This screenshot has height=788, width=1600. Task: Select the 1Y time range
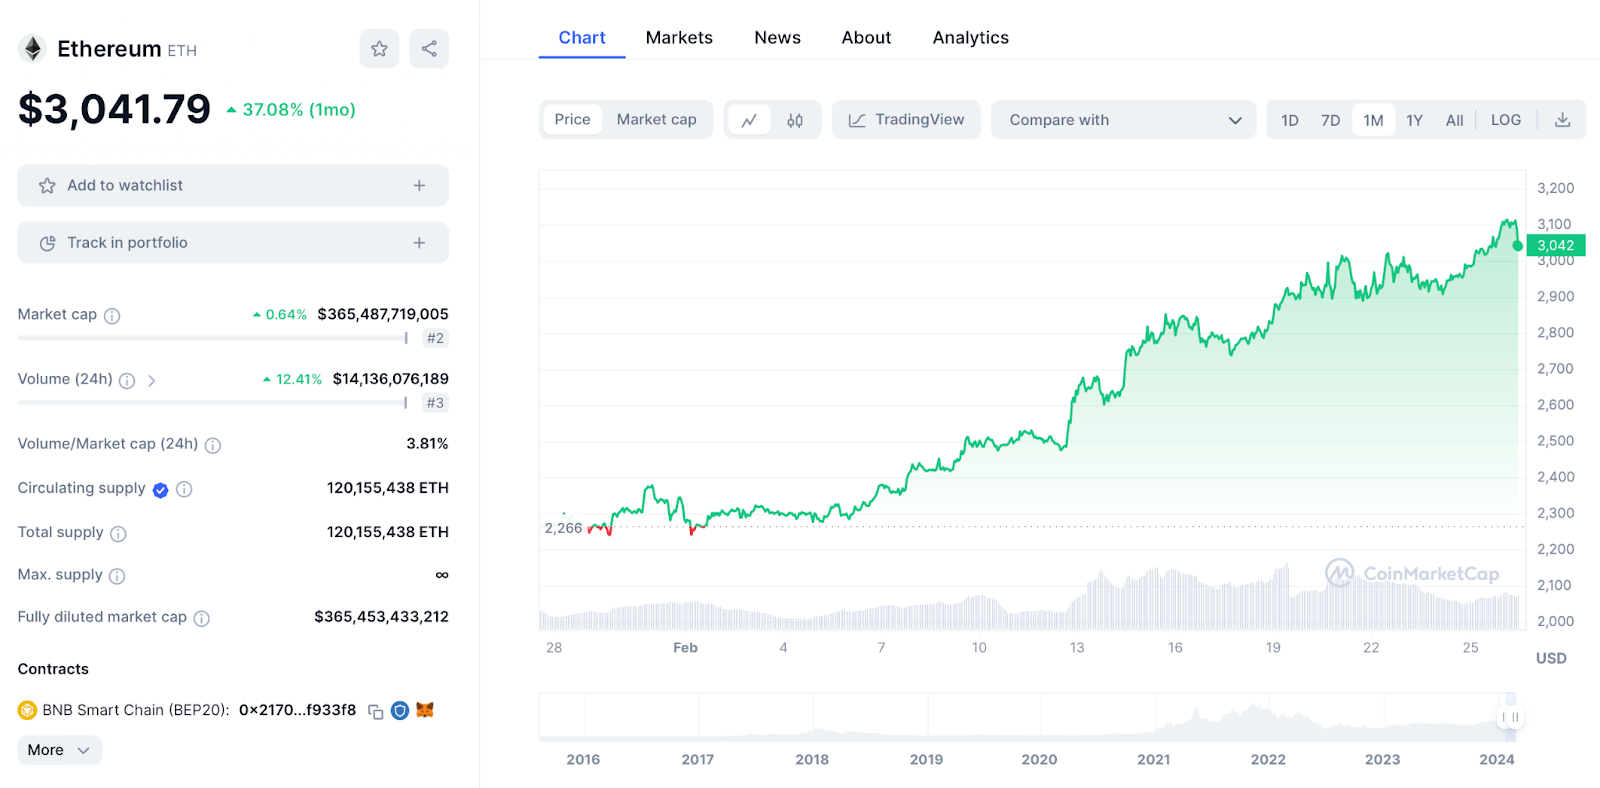point(1414,120)
